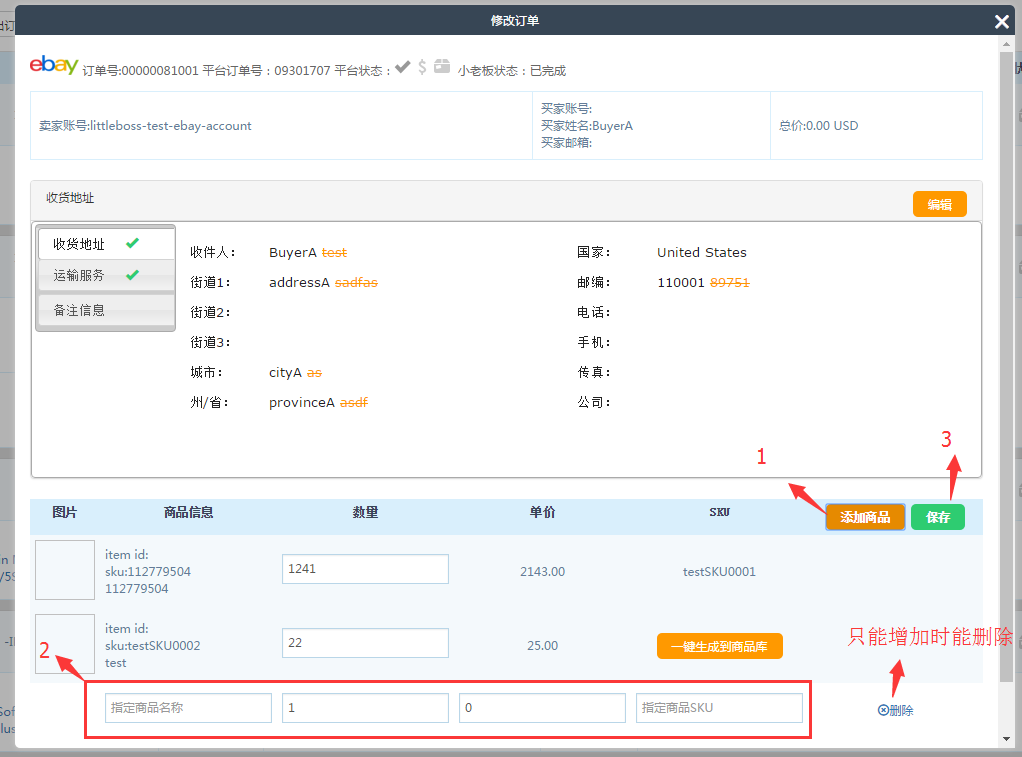Save the order with 保存 button
Viewport: 1022px width, 757px height.
938,517
